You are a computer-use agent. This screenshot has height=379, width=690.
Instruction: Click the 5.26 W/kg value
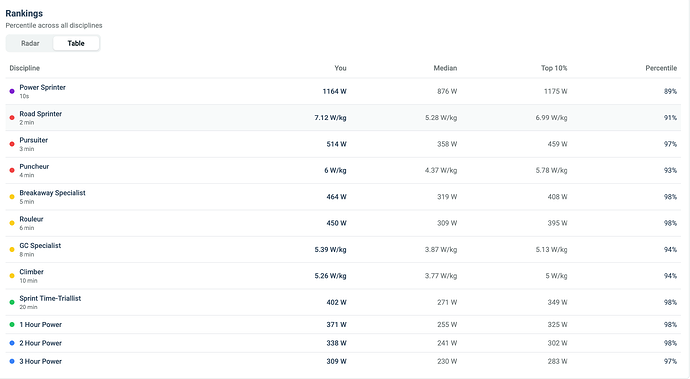(330, 276)
